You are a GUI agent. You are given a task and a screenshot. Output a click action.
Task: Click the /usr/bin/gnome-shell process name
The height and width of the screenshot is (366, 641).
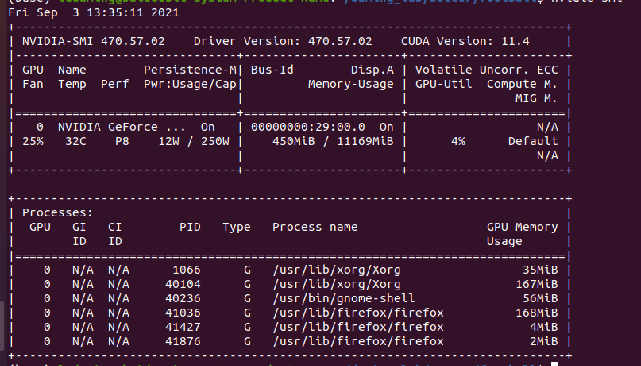pyautogui.click(x=343, y=299)
